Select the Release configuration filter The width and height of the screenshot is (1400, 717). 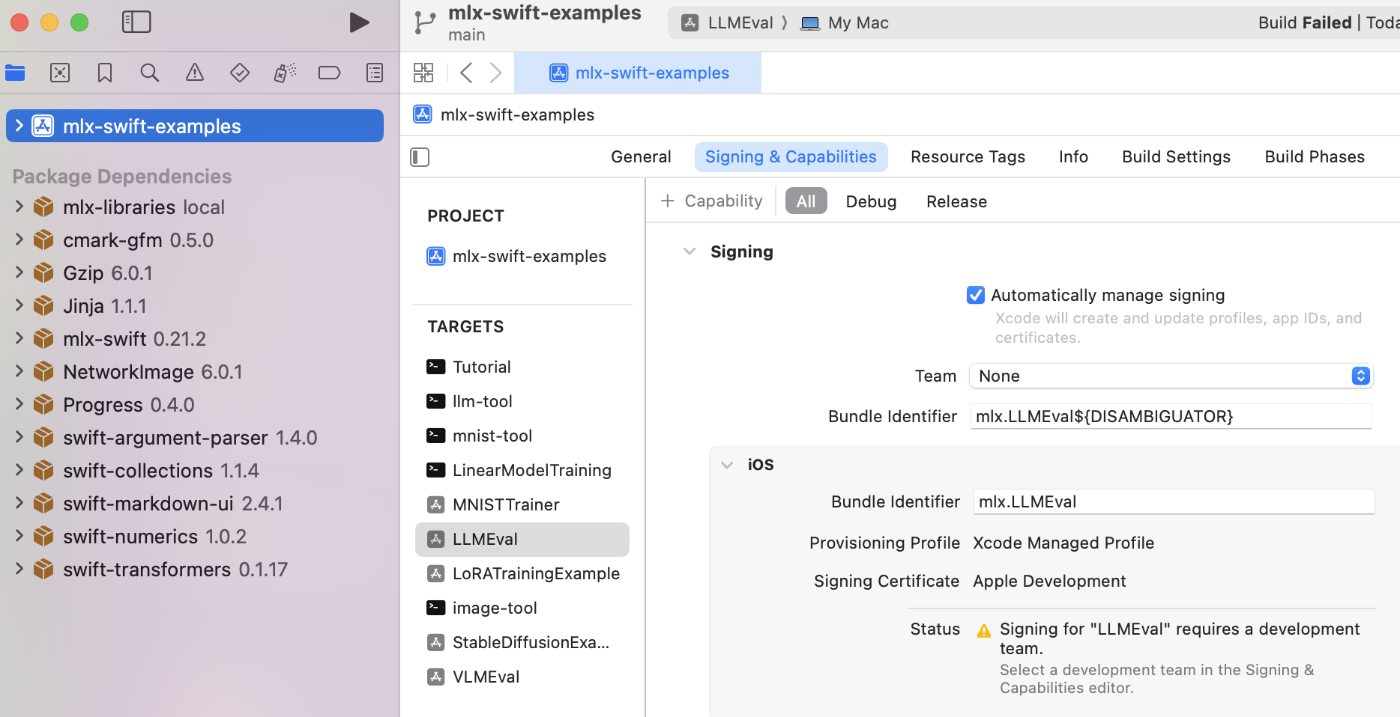[x=956, y=201]
